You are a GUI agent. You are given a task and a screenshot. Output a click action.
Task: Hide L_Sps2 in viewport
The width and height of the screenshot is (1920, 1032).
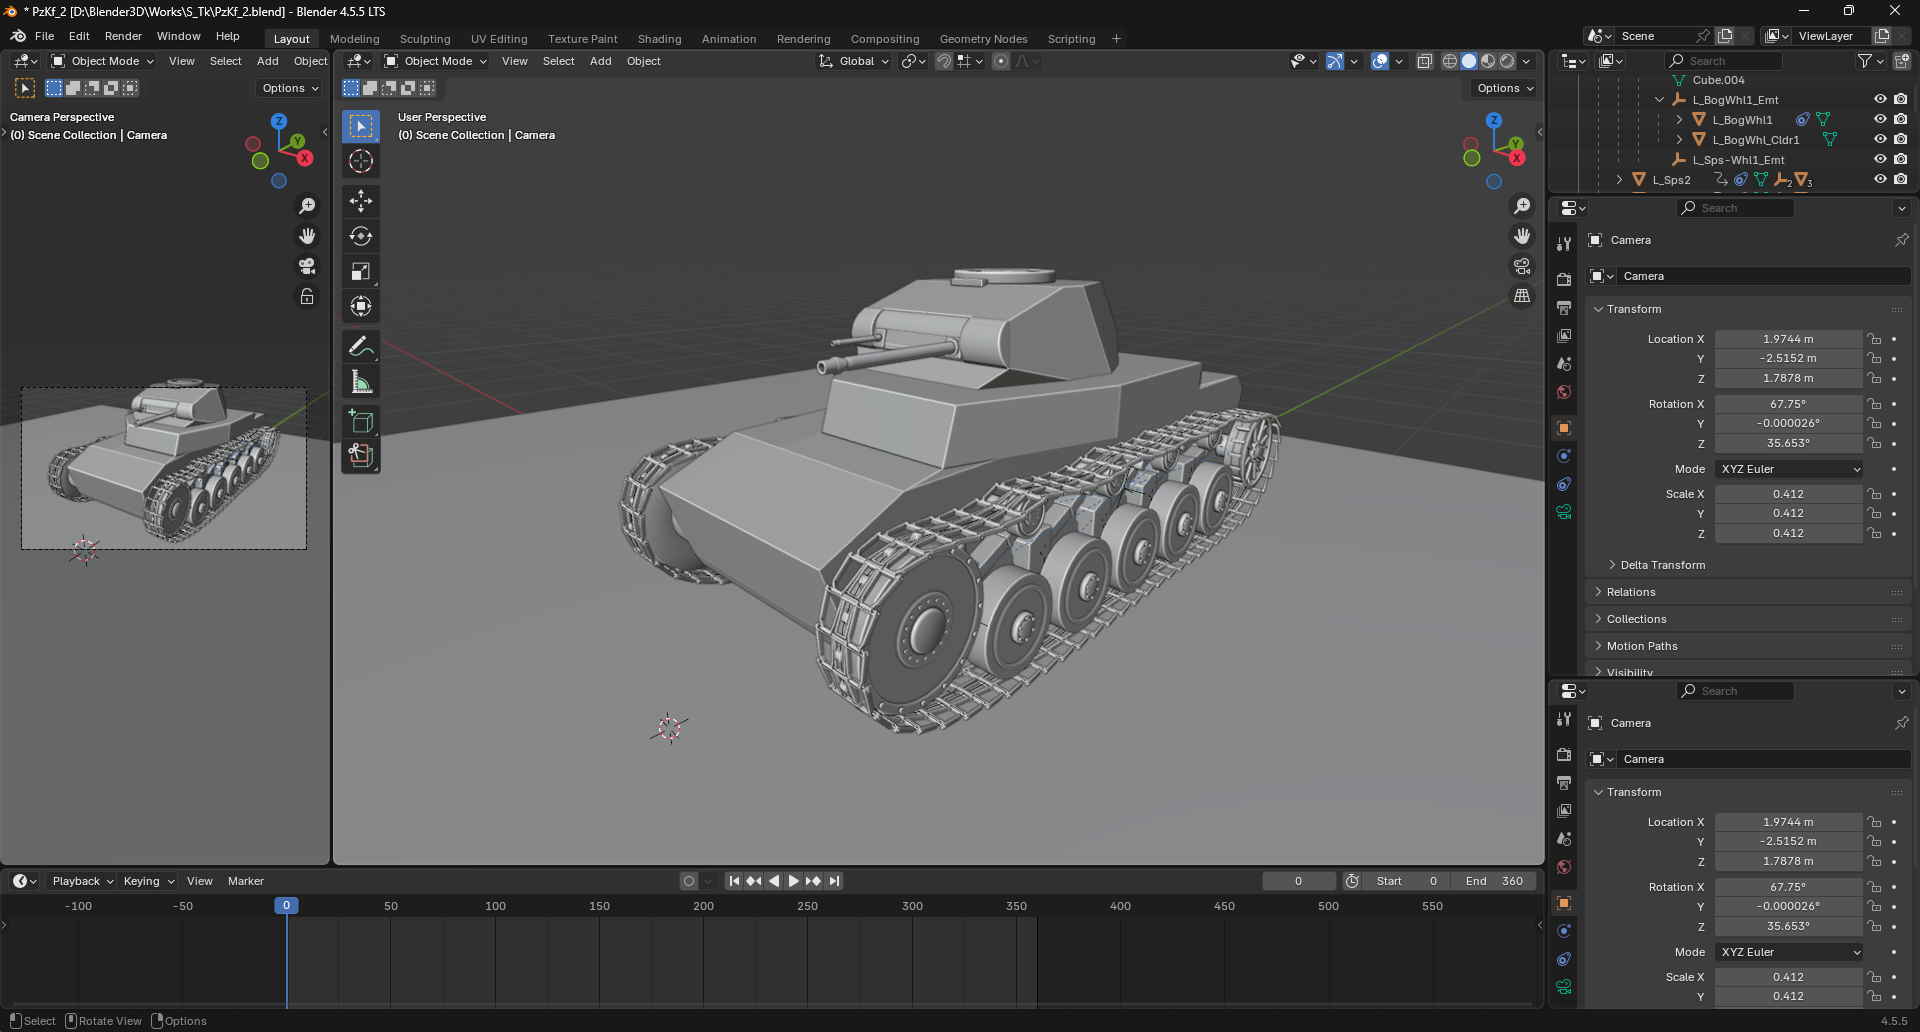(1880, 179)
